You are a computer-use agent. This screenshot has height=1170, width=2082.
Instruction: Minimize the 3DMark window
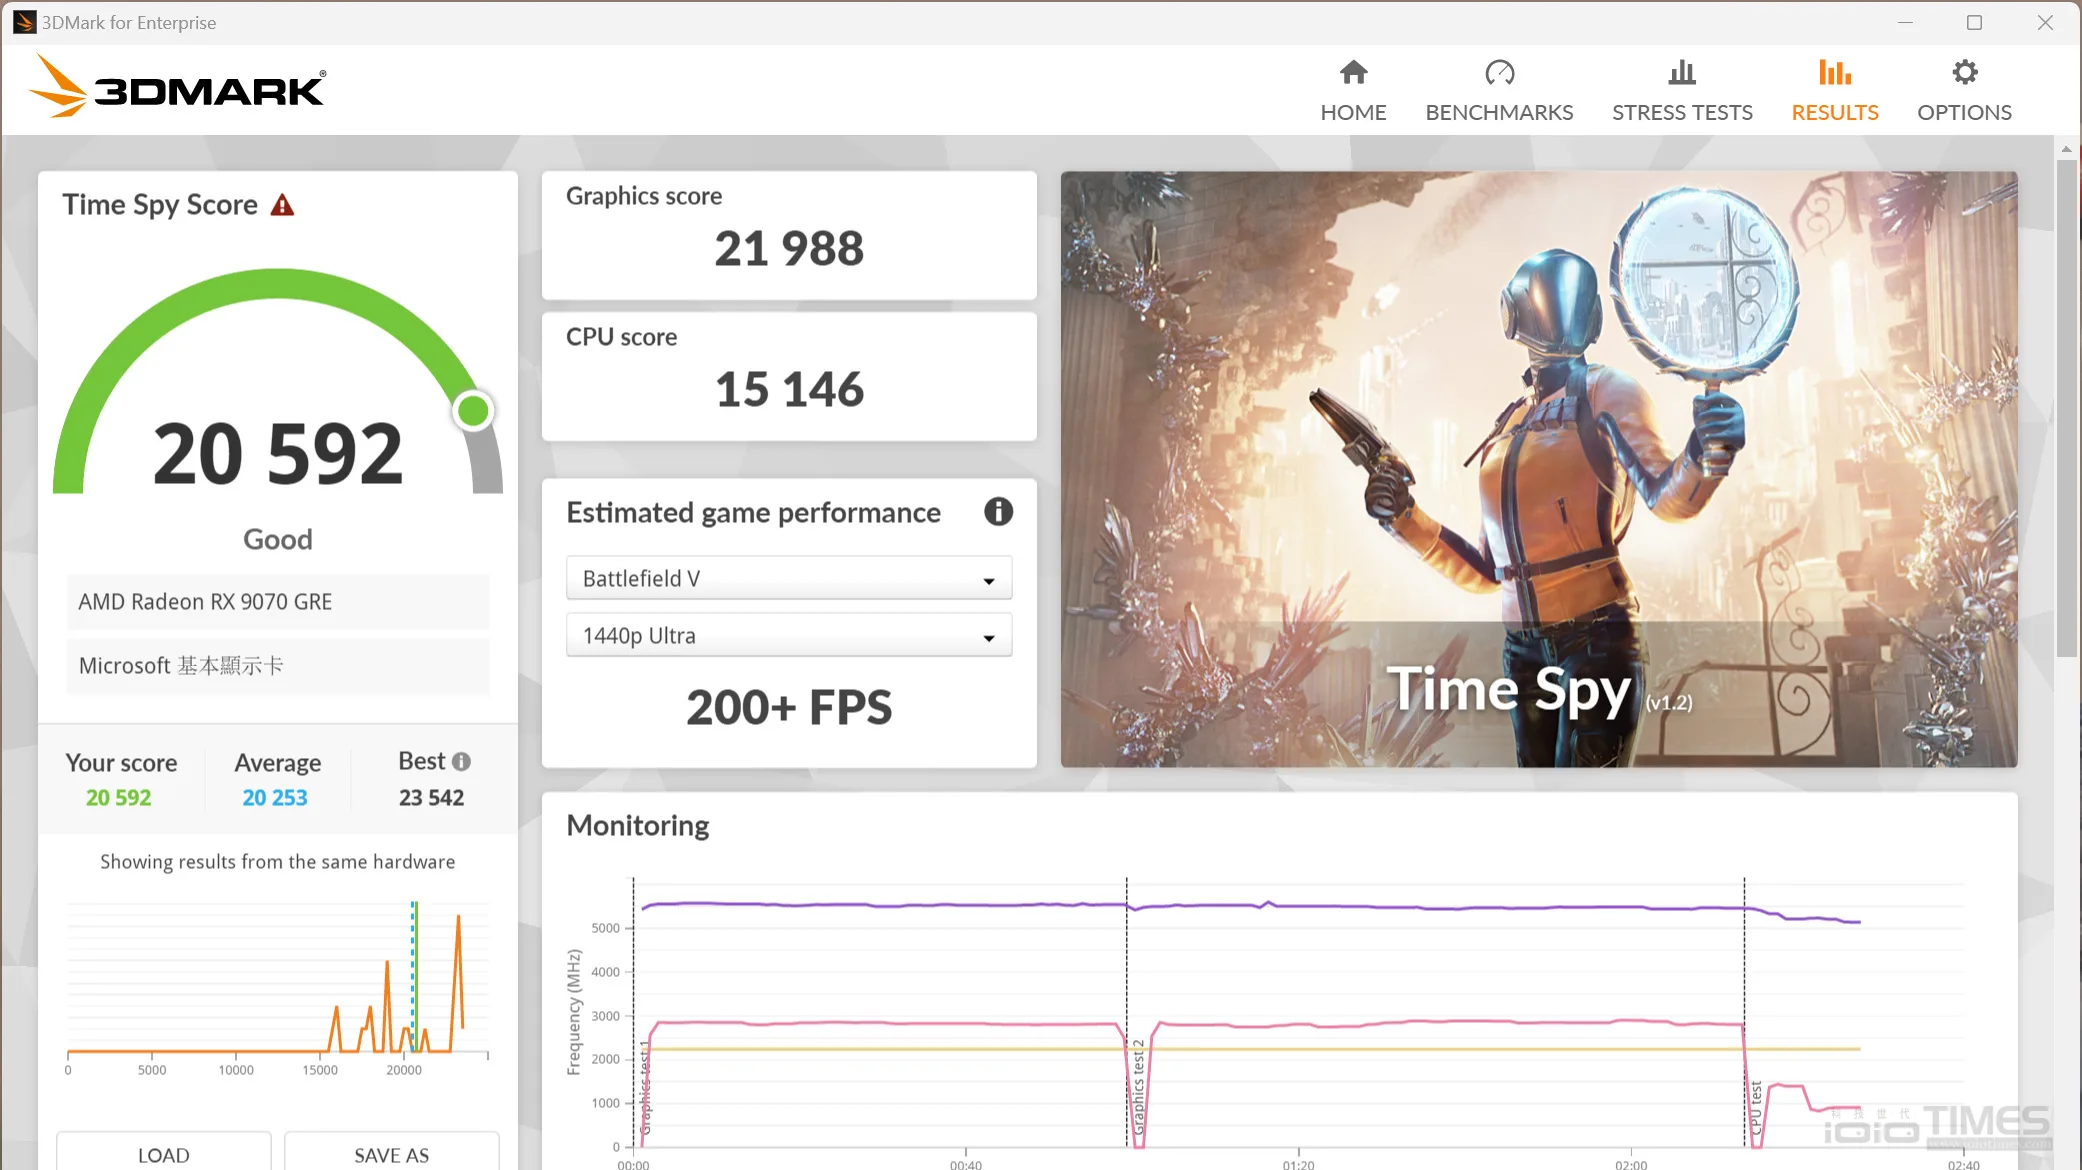1905,22
